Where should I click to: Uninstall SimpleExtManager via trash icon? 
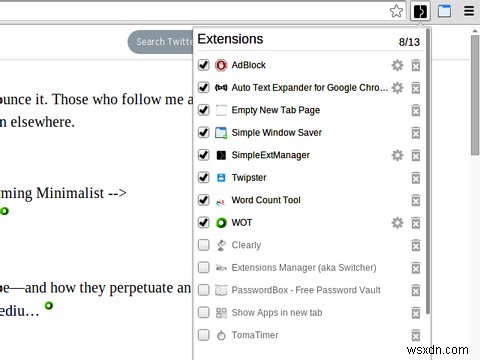click(x=416, y=155)
